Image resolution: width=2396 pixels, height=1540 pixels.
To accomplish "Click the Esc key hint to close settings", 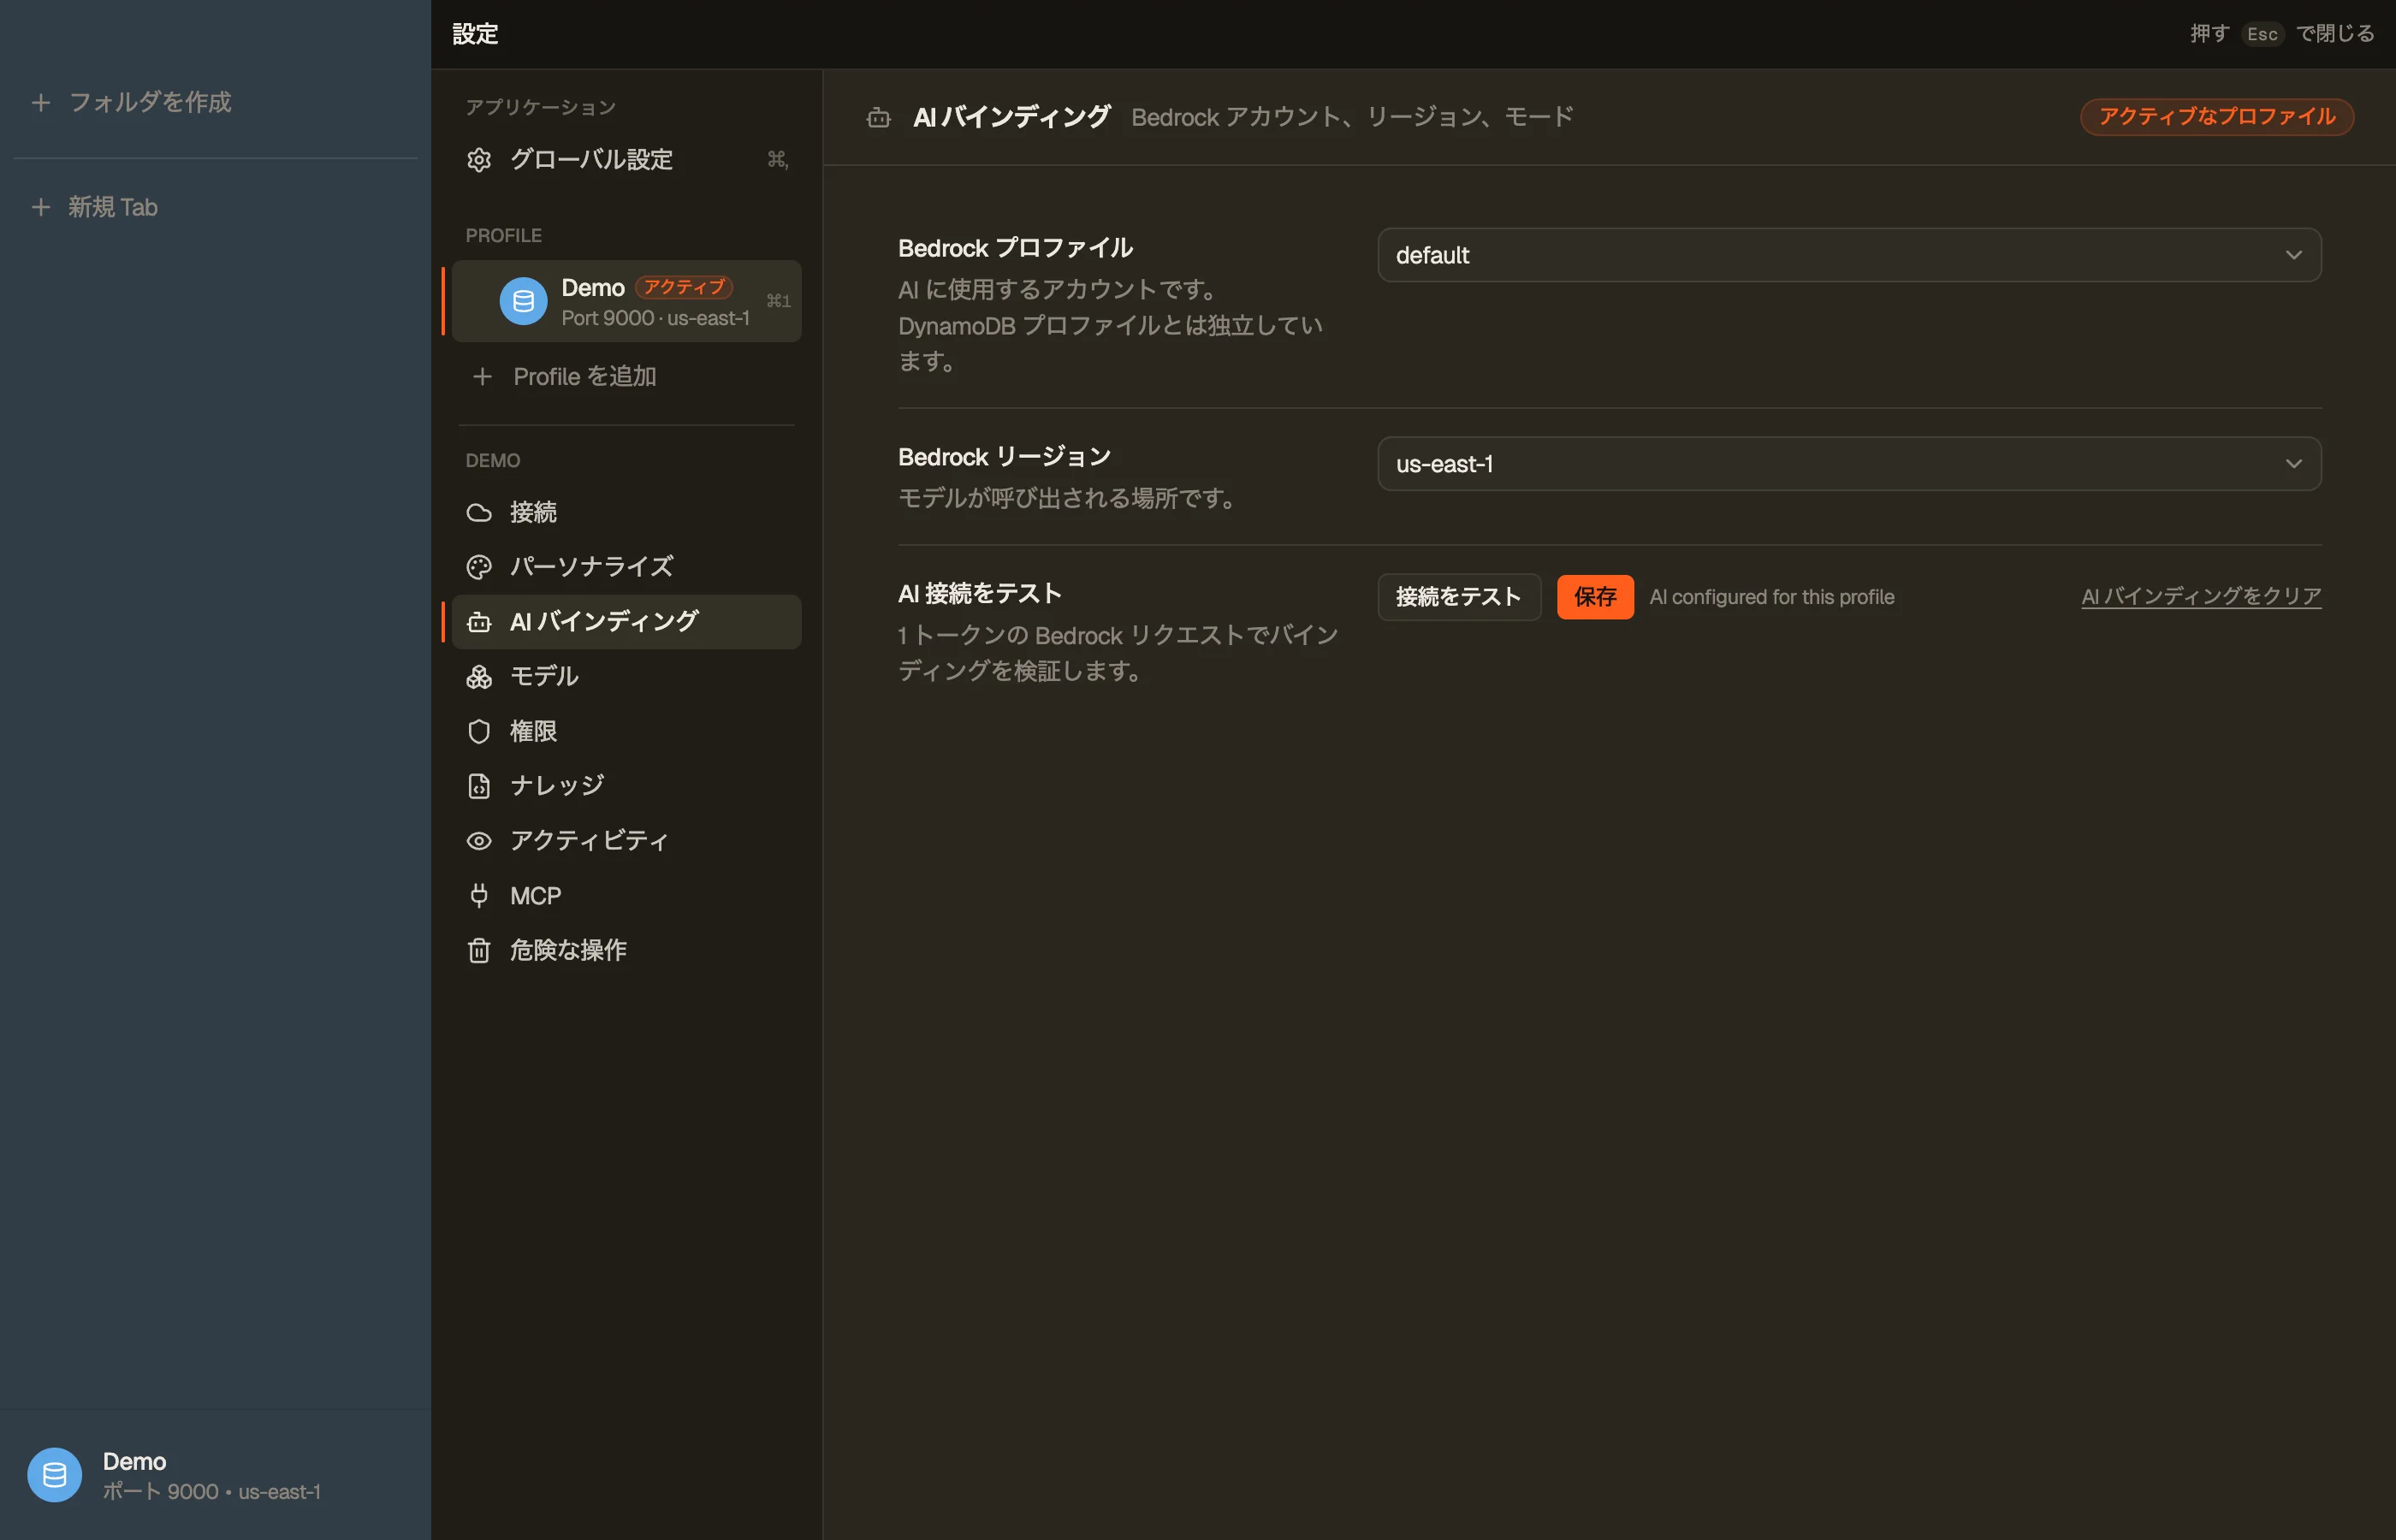I will tap(2262, 34).
